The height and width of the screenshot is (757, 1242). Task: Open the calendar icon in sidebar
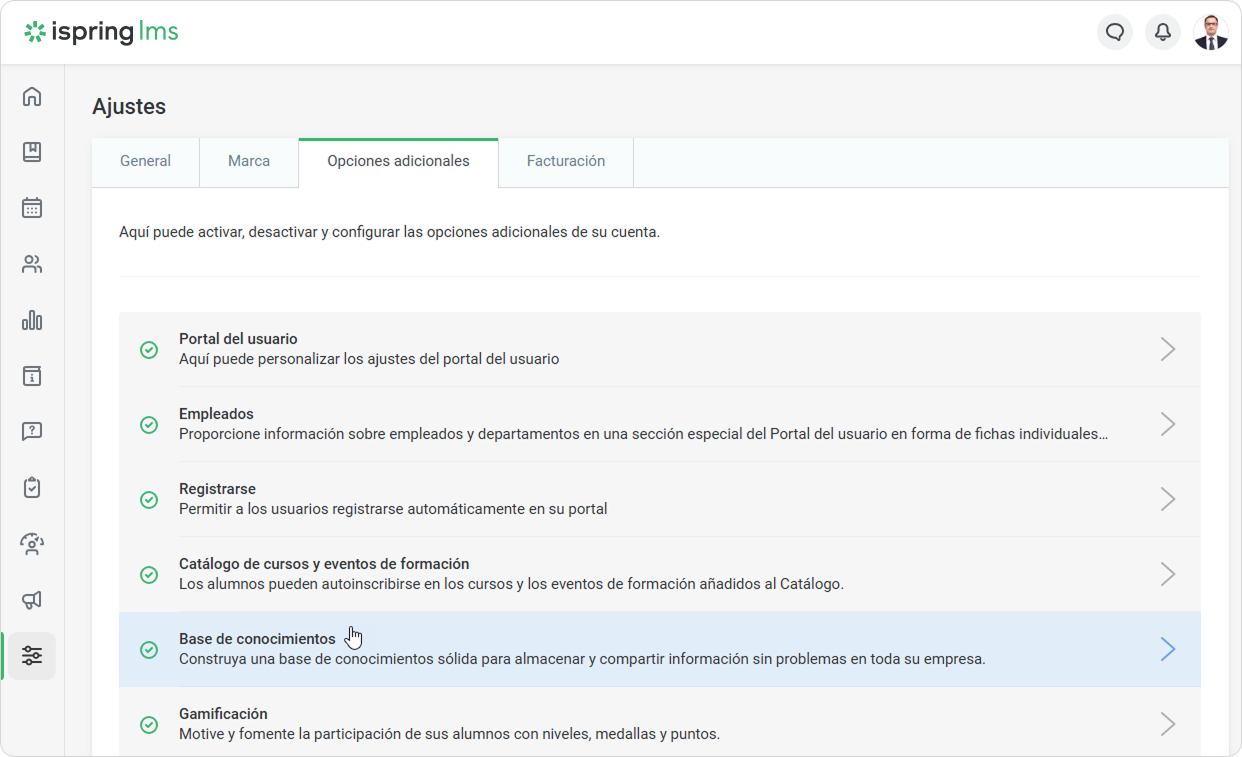point(32,208)
